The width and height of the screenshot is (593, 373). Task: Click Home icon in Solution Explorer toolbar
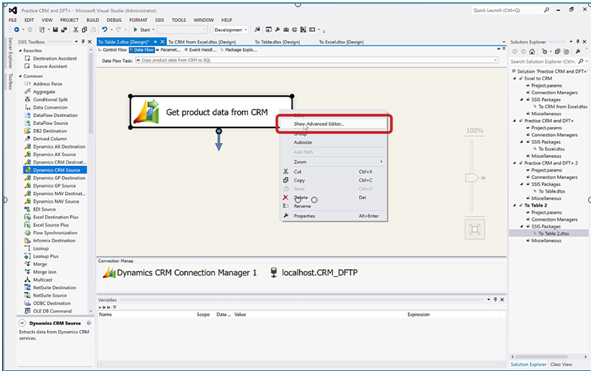(532, 52)
